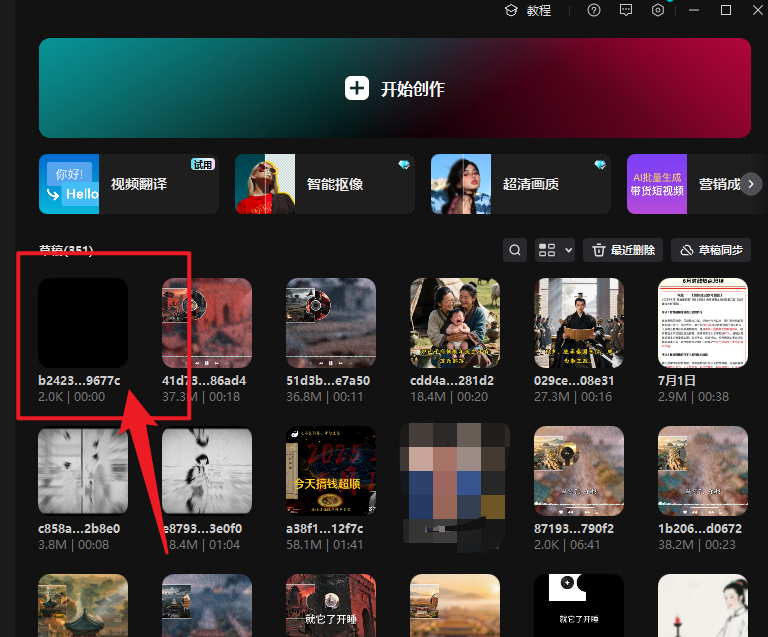Viewport: 768px width, 637px height.
Task: Open draft a38f1...12f7c thumbnail
Action: (331, 470)
